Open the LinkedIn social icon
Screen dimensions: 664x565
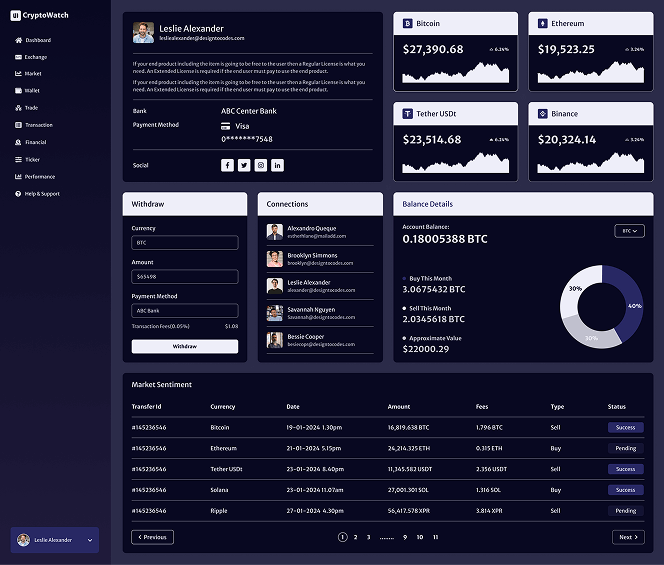click(x=277, y=165)
